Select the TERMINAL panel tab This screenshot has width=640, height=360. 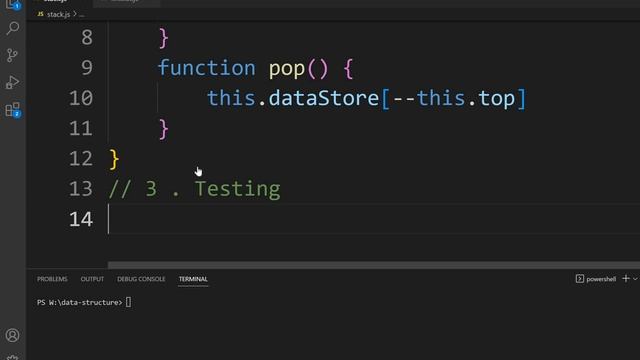pos(193,279)
